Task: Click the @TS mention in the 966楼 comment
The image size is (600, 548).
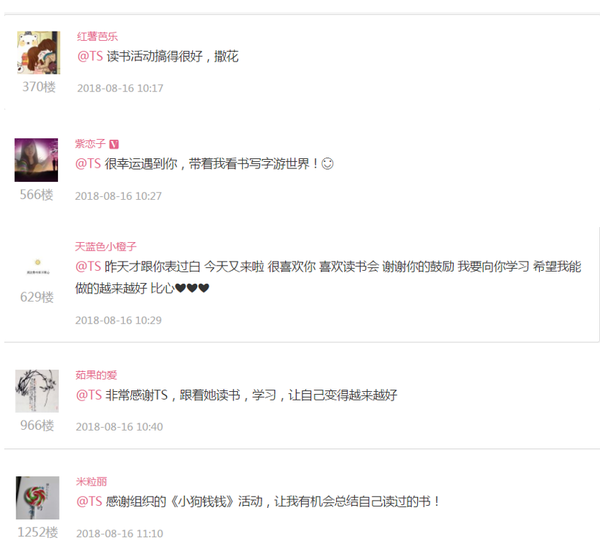Action: (x=89, y=395)
